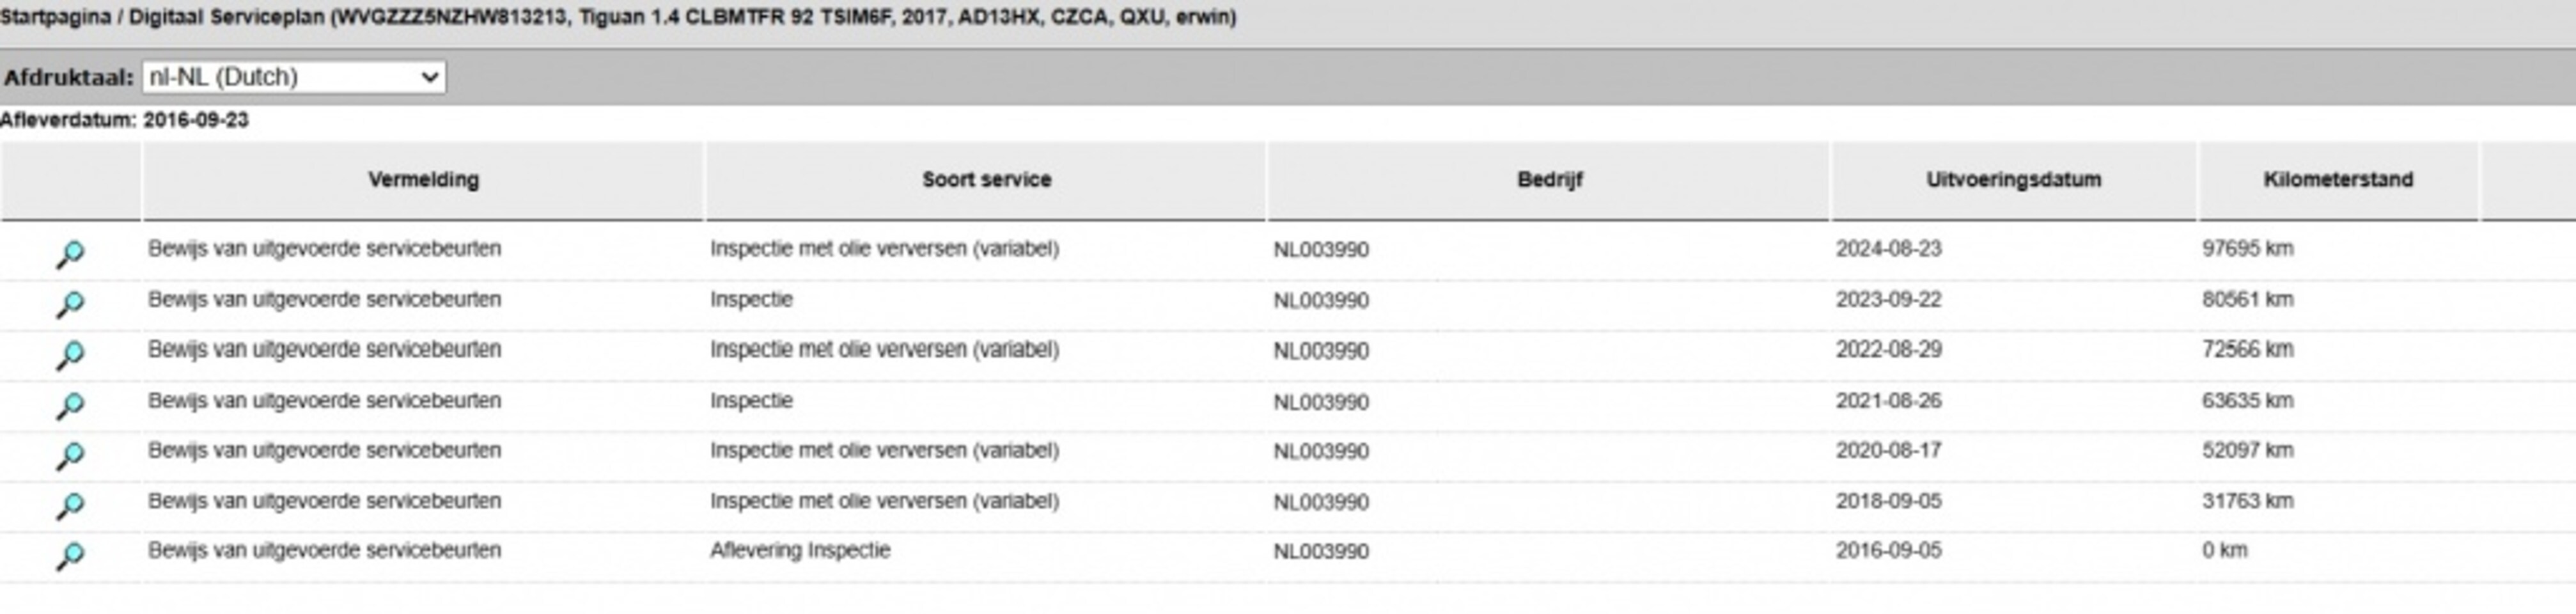Open details for the 2024-08-23 service entry
Screen dimensions: 2576x614
point(70,253)
